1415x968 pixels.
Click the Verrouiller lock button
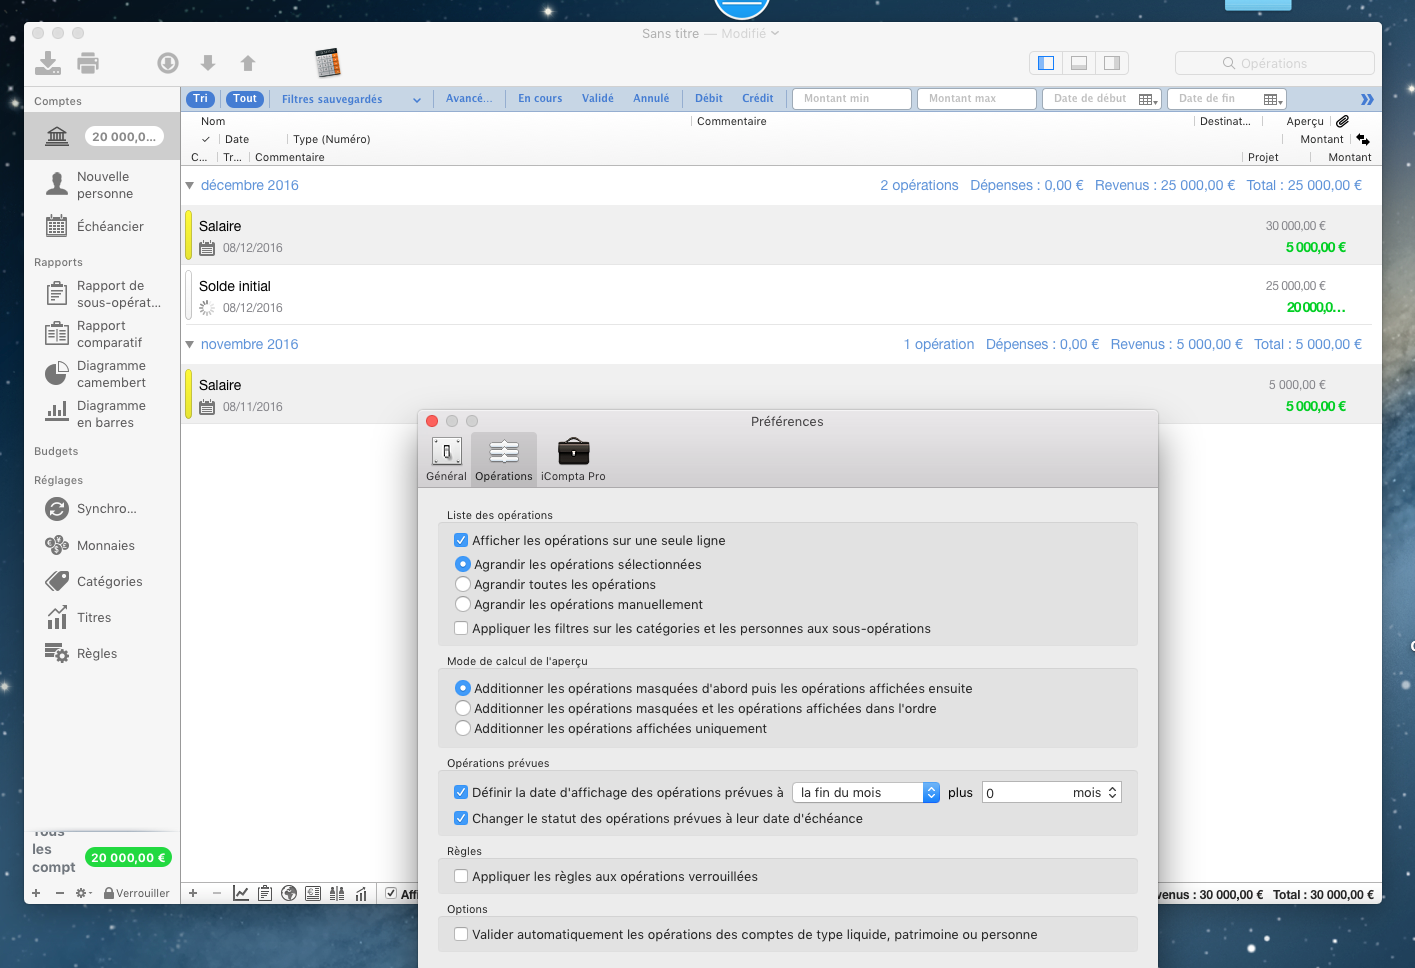137,893
